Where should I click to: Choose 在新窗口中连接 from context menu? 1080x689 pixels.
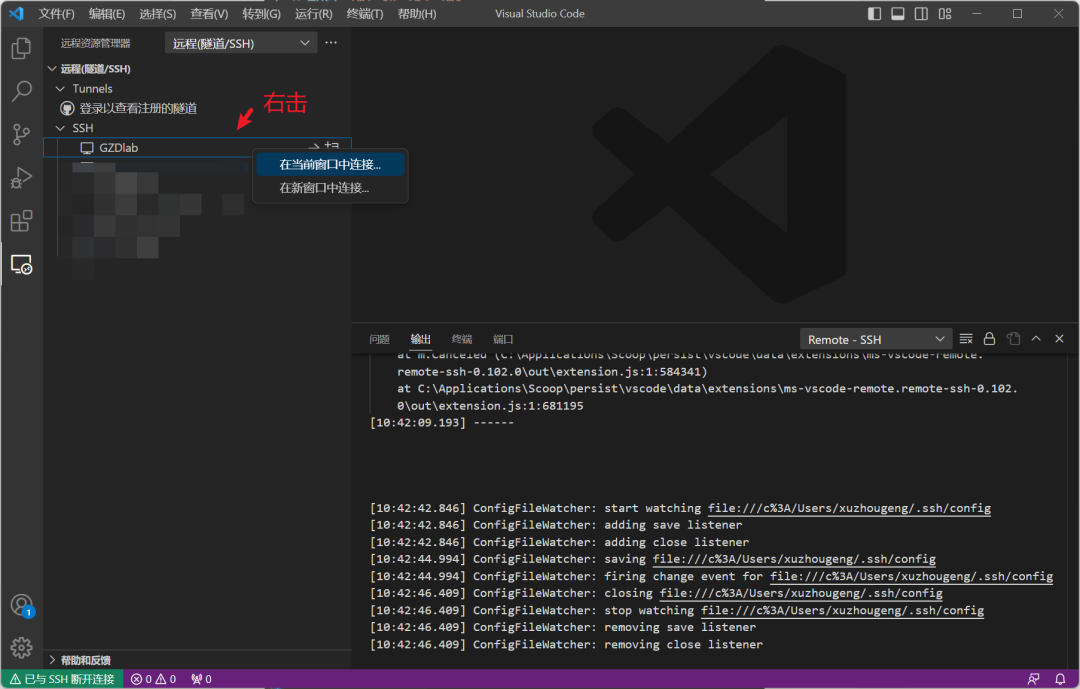(330, 188)
